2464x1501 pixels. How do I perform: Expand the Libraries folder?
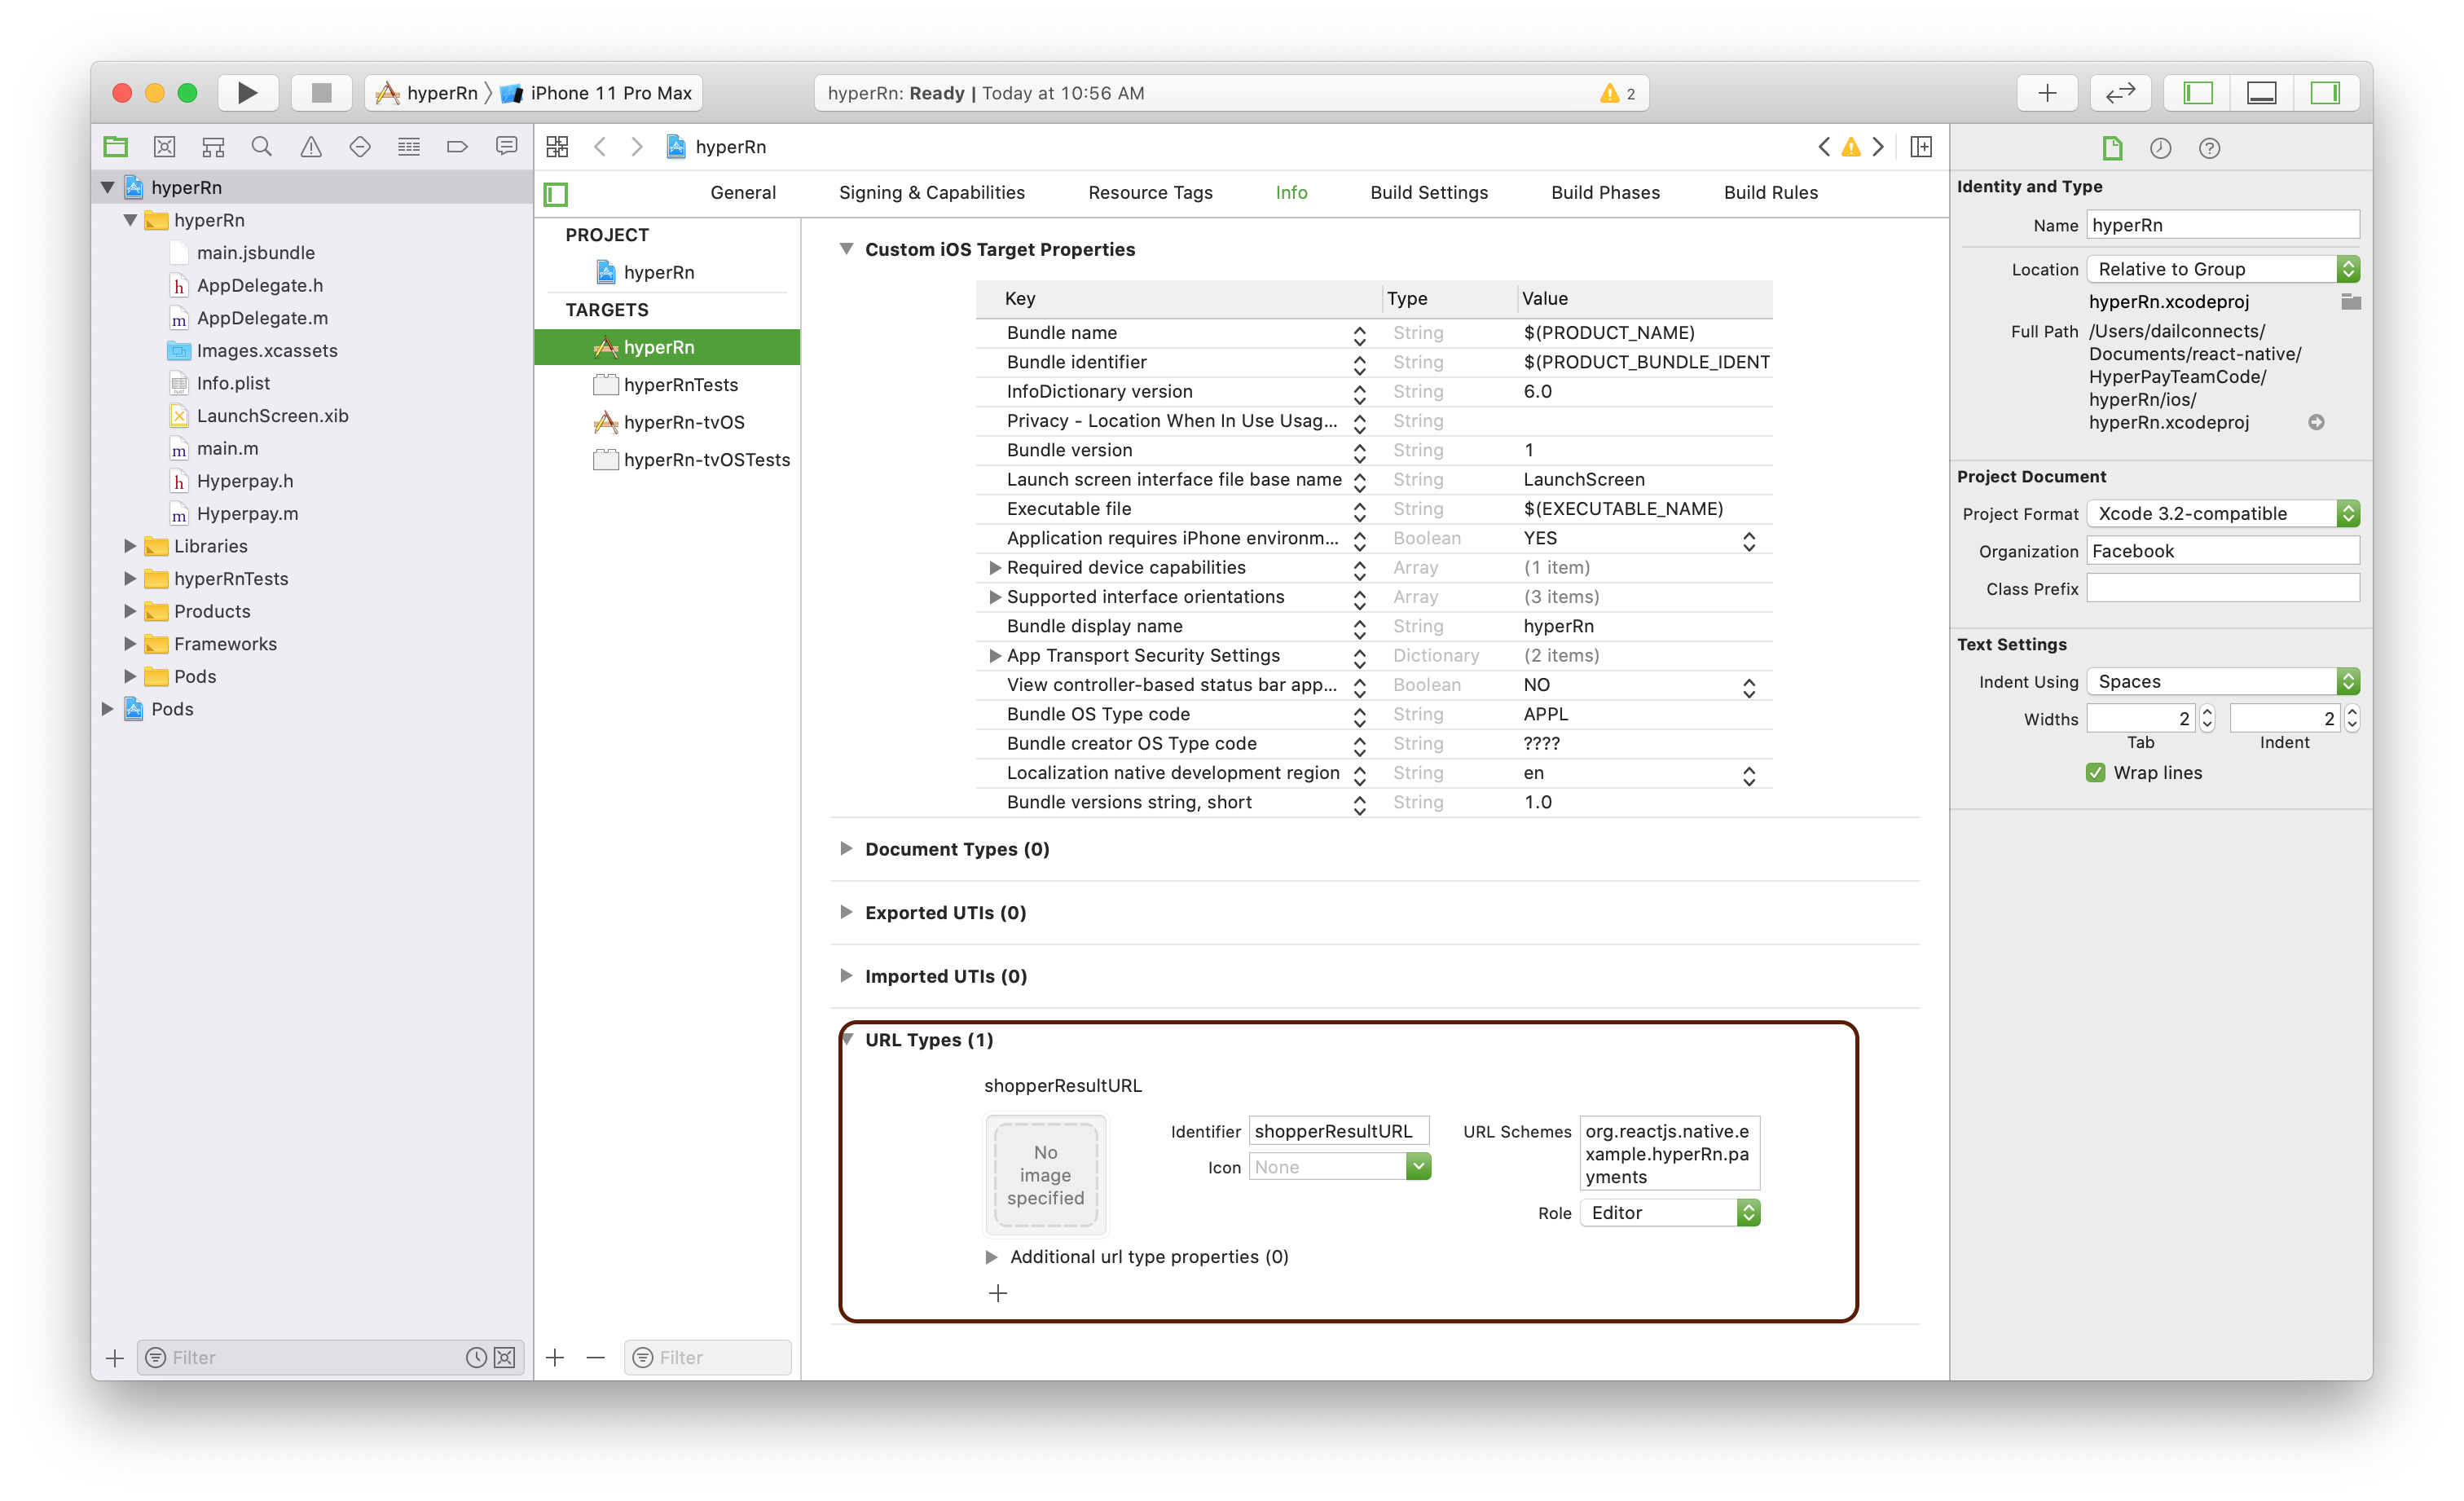click(130, 546)
